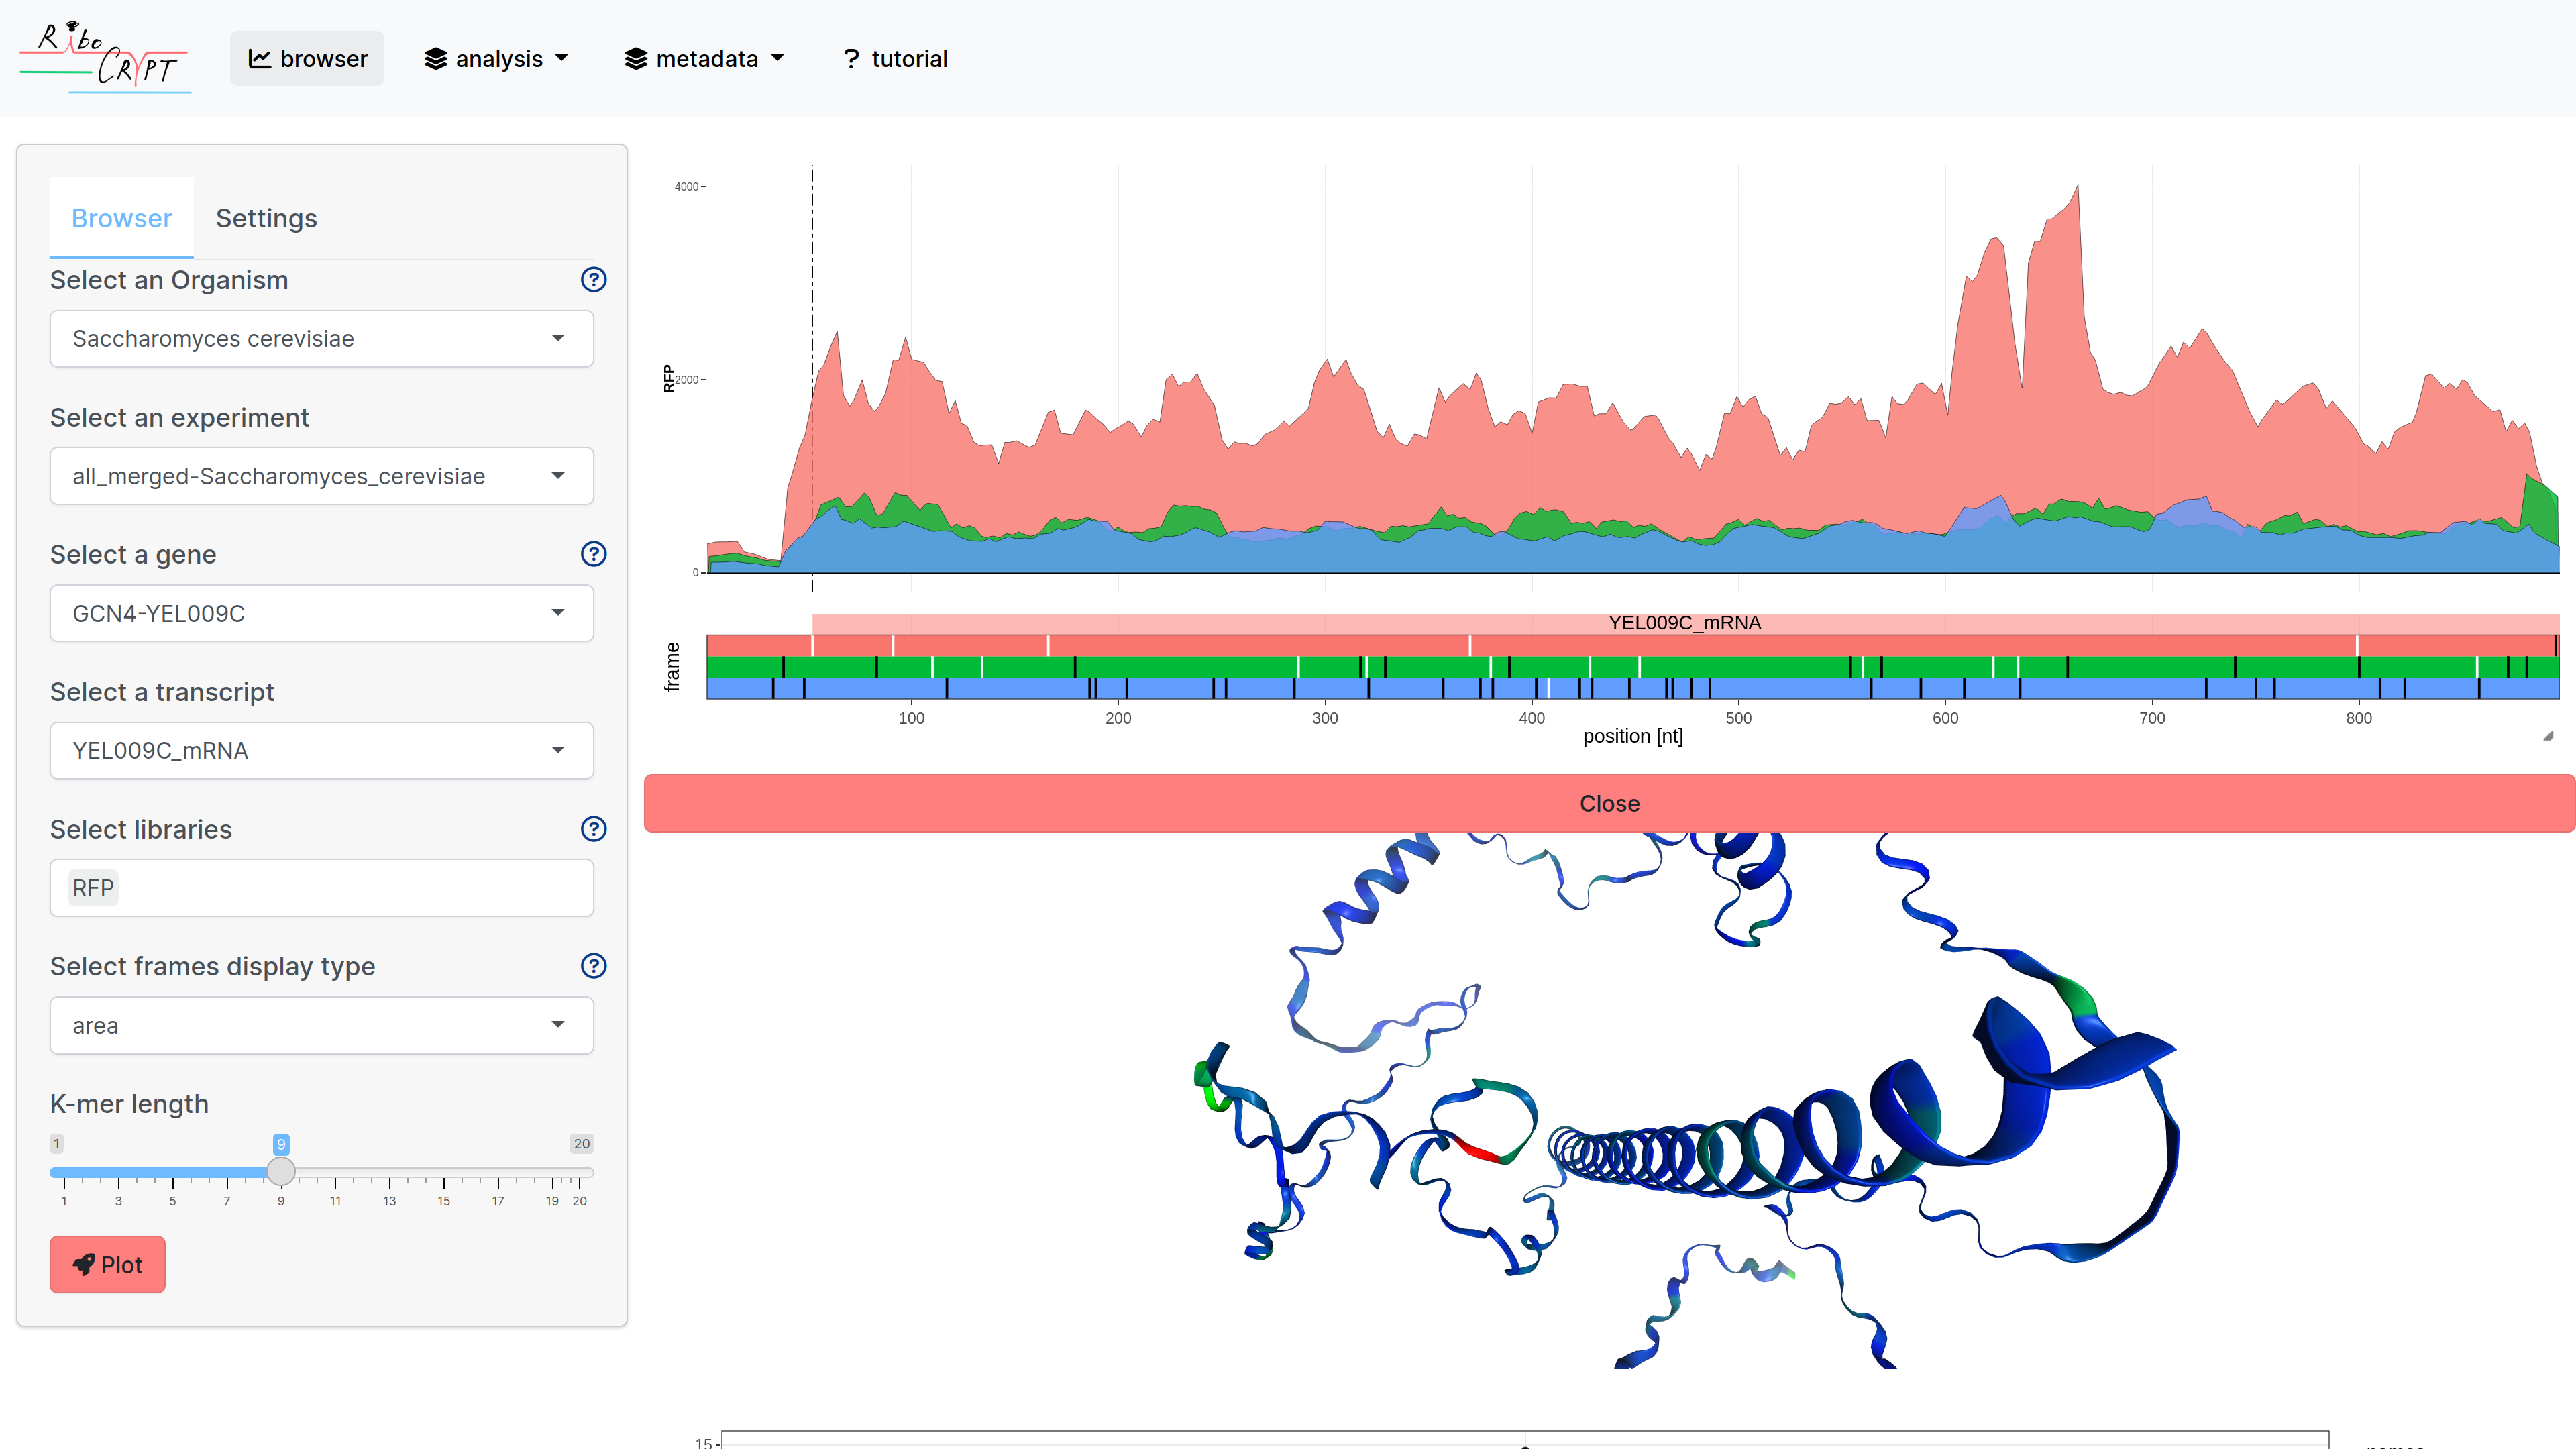Click the K-mer length slider handle
Image resolution: width=2576 pixels, height=1449 pixels.
[x=281, y=1171]
